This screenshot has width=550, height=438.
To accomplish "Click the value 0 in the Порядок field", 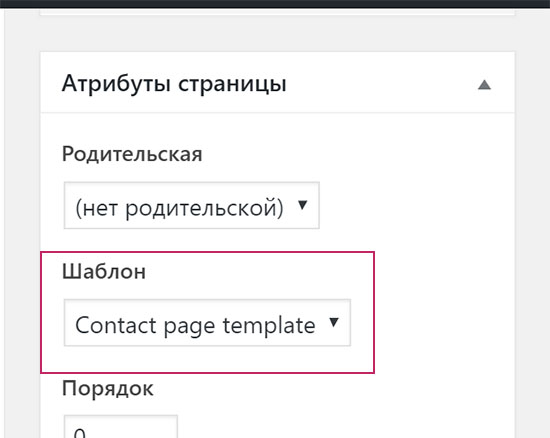I will [80, 432].
